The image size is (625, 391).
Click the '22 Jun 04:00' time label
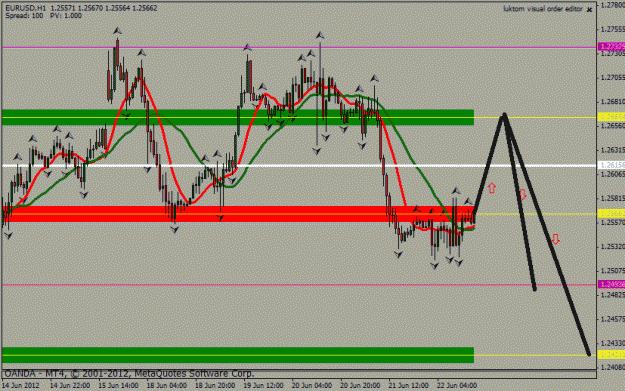[x=457, y=385]
